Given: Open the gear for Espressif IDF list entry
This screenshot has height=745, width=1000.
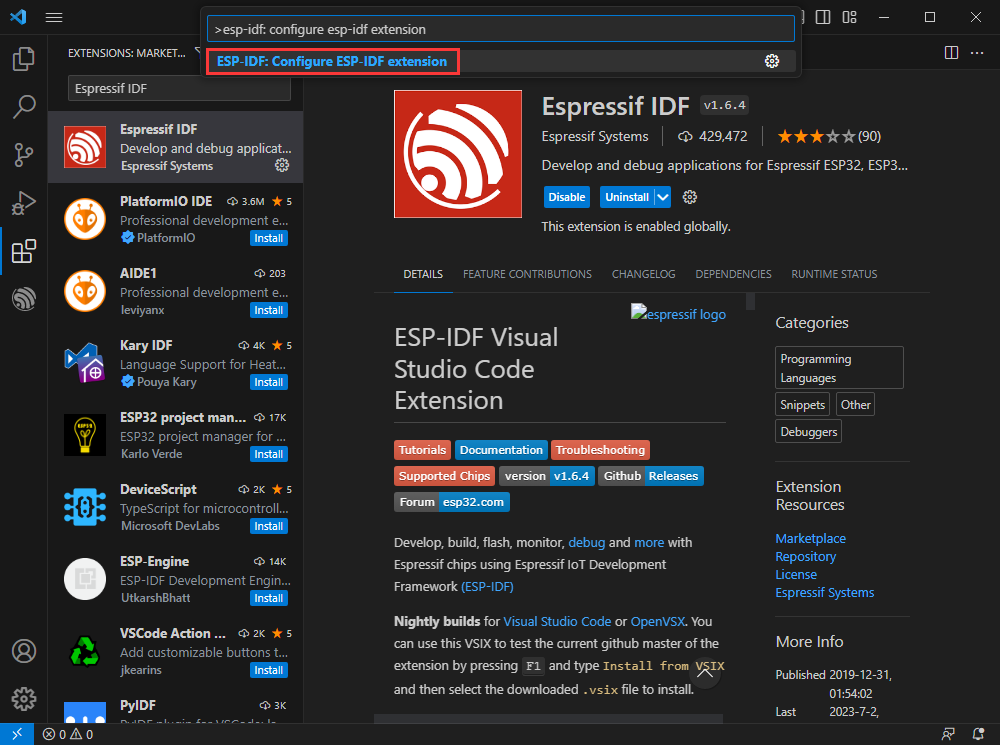Looking at the screenshot, I should click(x=282, y=165).
